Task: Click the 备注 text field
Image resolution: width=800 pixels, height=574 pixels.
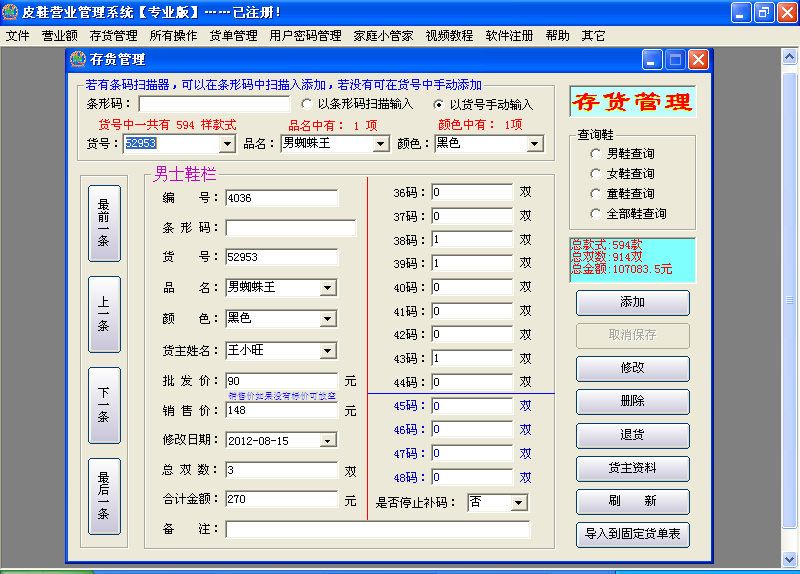Action: [377, 529]
